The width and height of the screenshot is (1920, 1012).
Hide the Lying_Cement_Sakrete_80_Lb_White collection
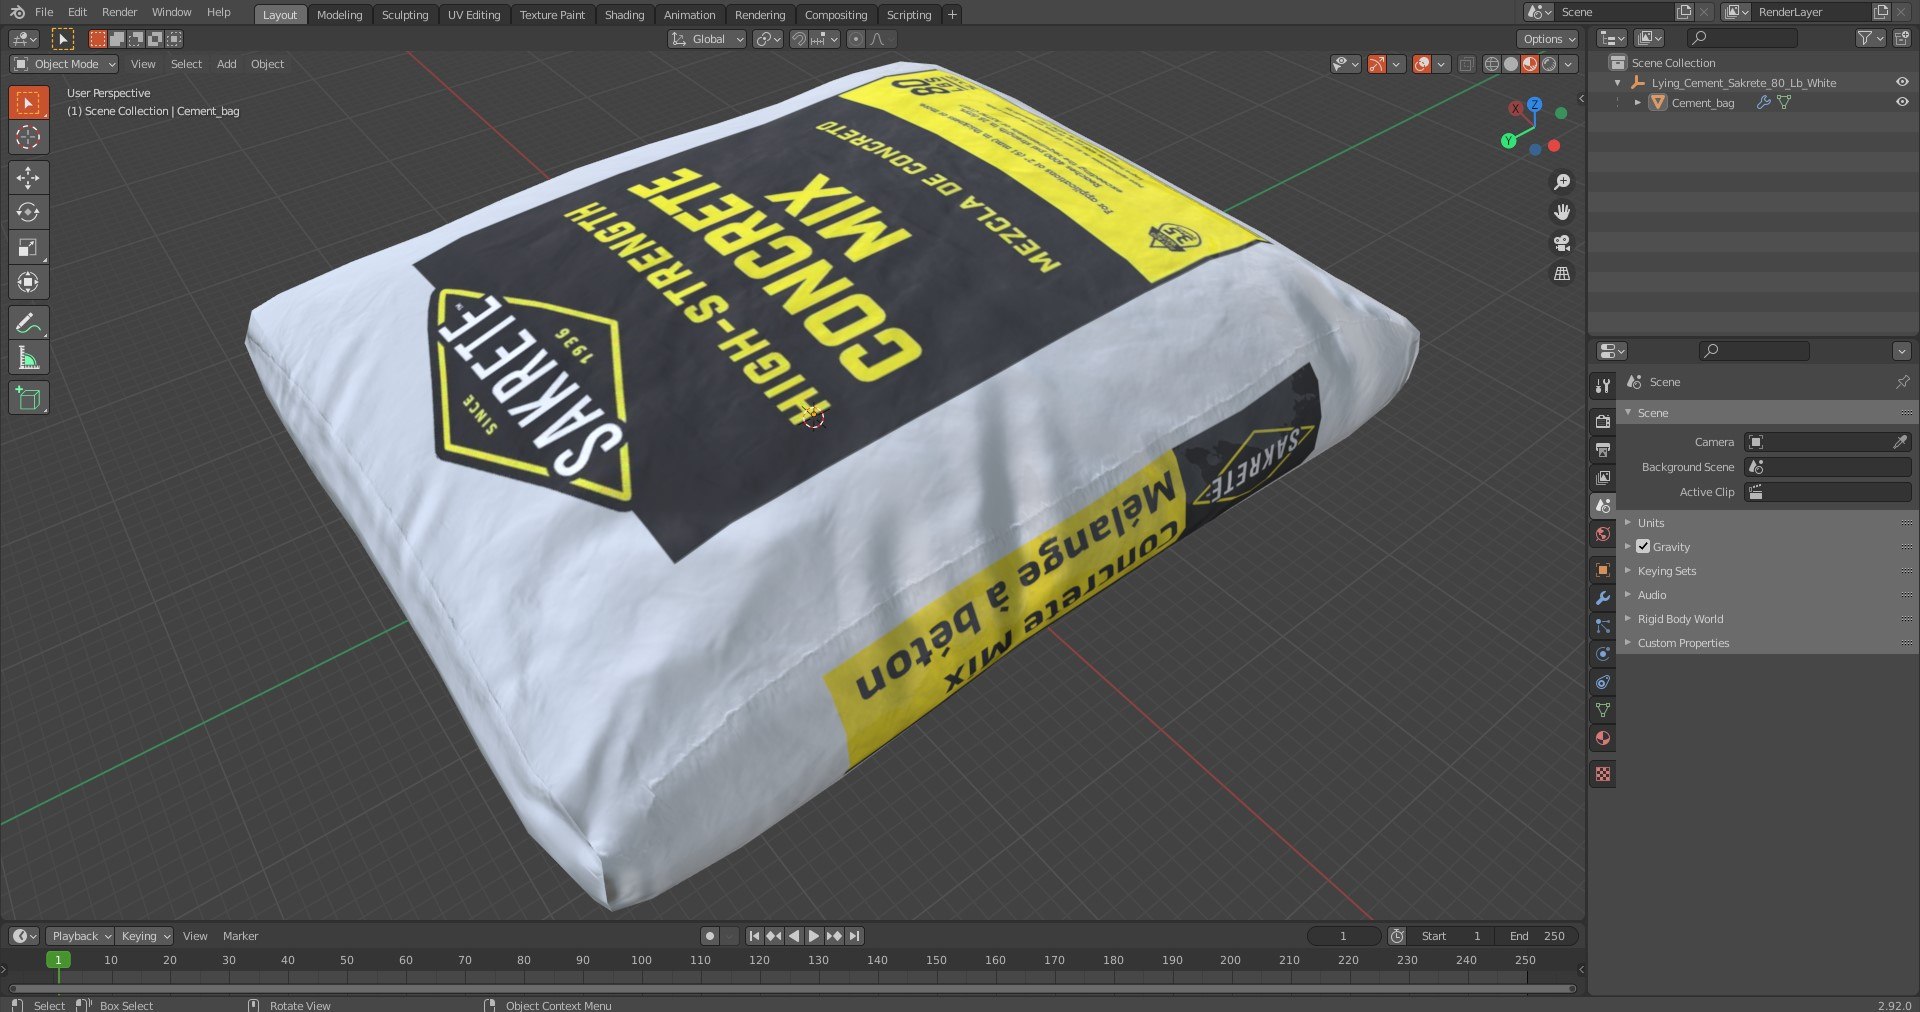click(1902, 82)
